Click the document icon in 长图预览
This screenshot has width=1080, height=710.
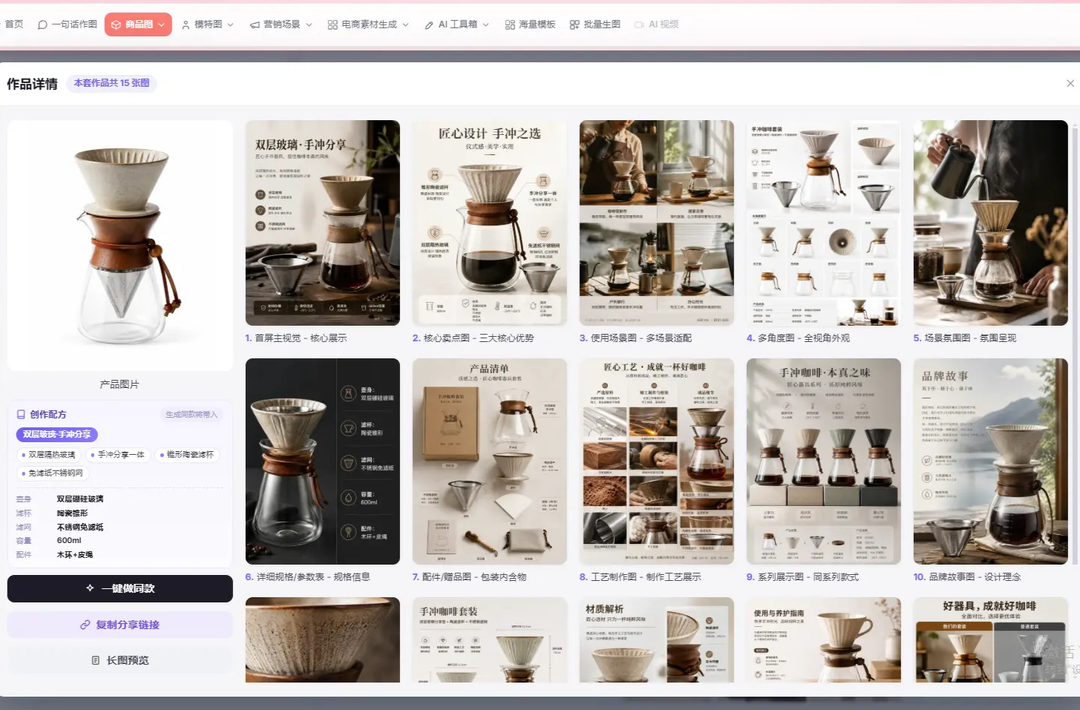point(96,660)
